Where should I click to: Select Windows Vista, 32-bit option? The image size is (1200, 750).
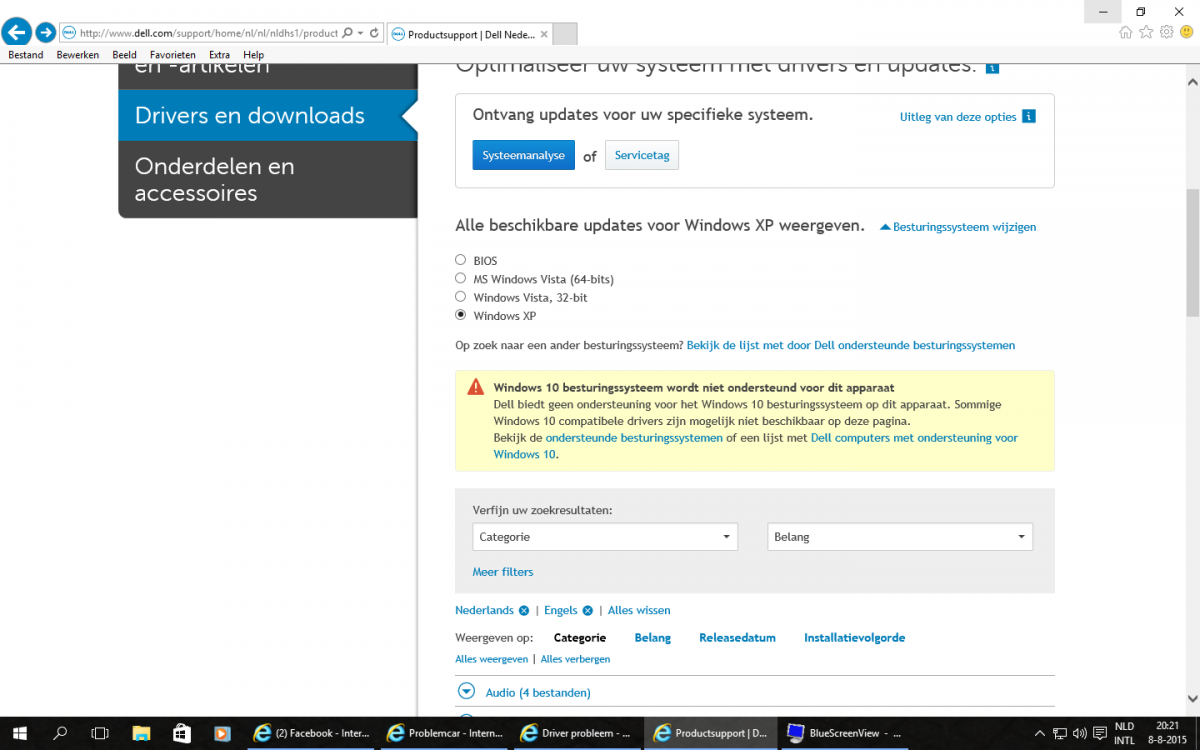click(x=461, y=297)
